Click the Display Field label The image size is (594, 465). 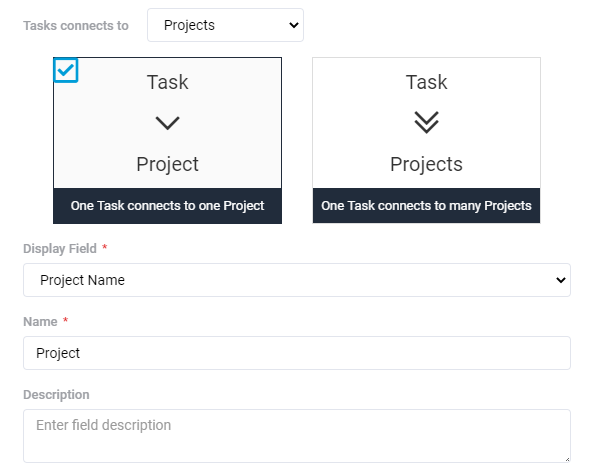click(60, 249)
